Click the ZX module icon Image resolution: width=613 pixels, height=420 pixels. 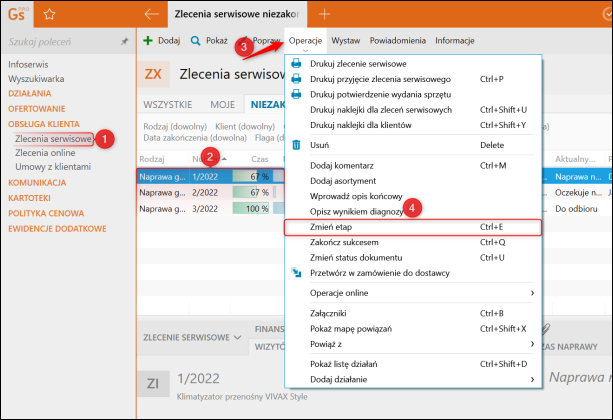point(153,74)
